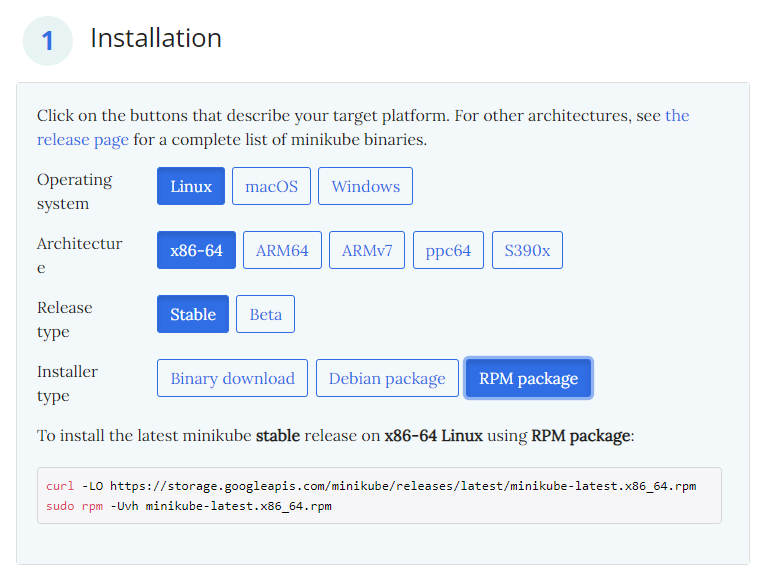Choose the Binary download installer type

(x=232, y=378)
